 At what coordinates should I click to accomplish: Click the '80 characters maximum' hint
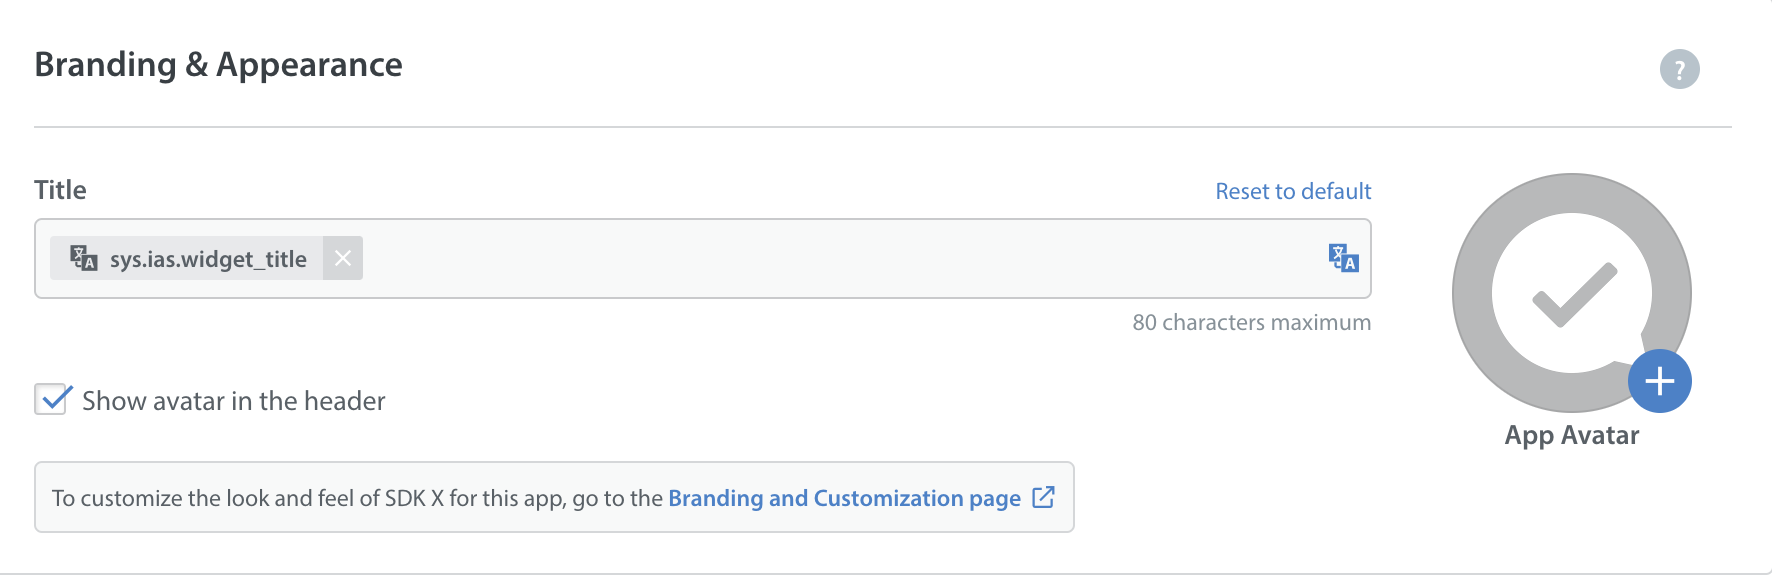1251,322
